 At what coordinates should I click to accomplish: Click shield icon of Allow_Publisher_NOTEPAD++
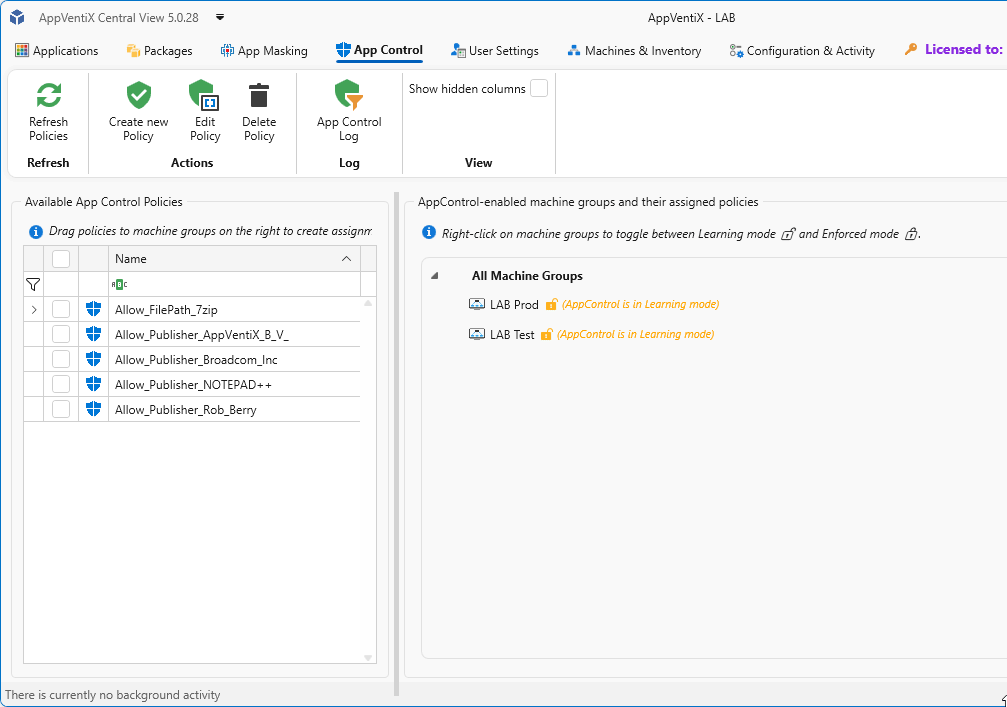tap(94, 385)
